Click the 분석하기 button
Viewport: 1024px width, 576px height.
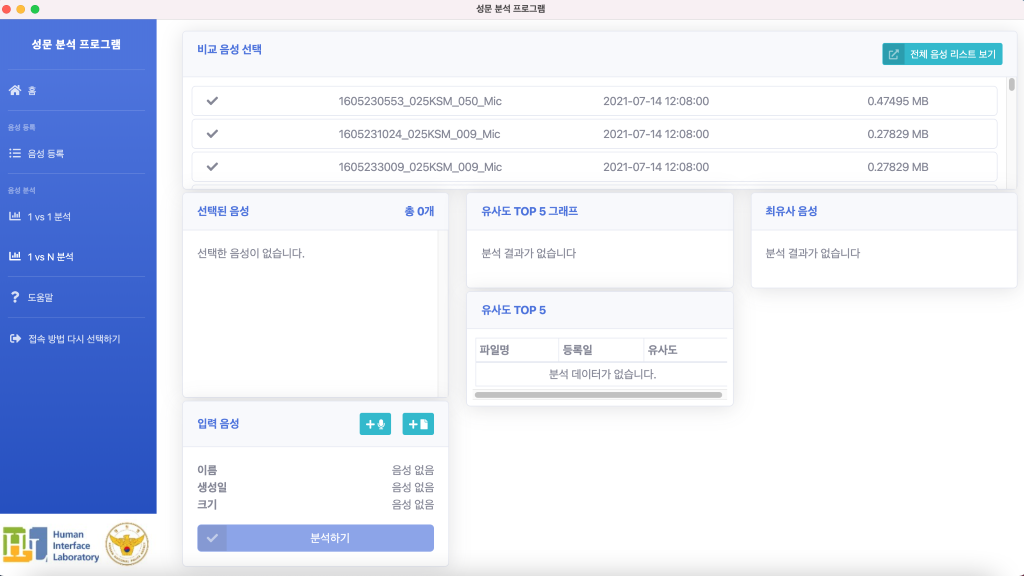coord(315,538)
